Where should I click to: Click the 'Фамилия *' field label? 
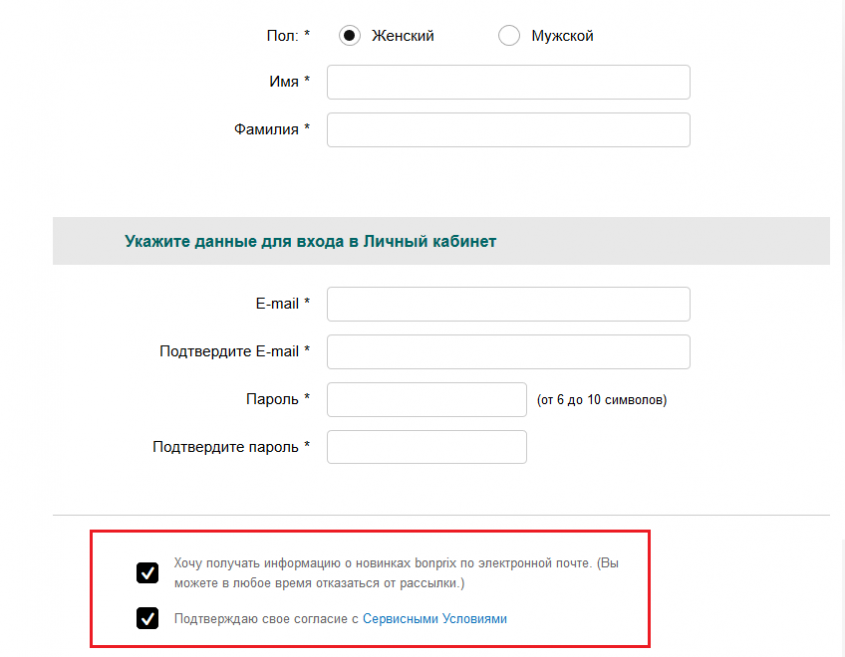(x=272, y=130)
